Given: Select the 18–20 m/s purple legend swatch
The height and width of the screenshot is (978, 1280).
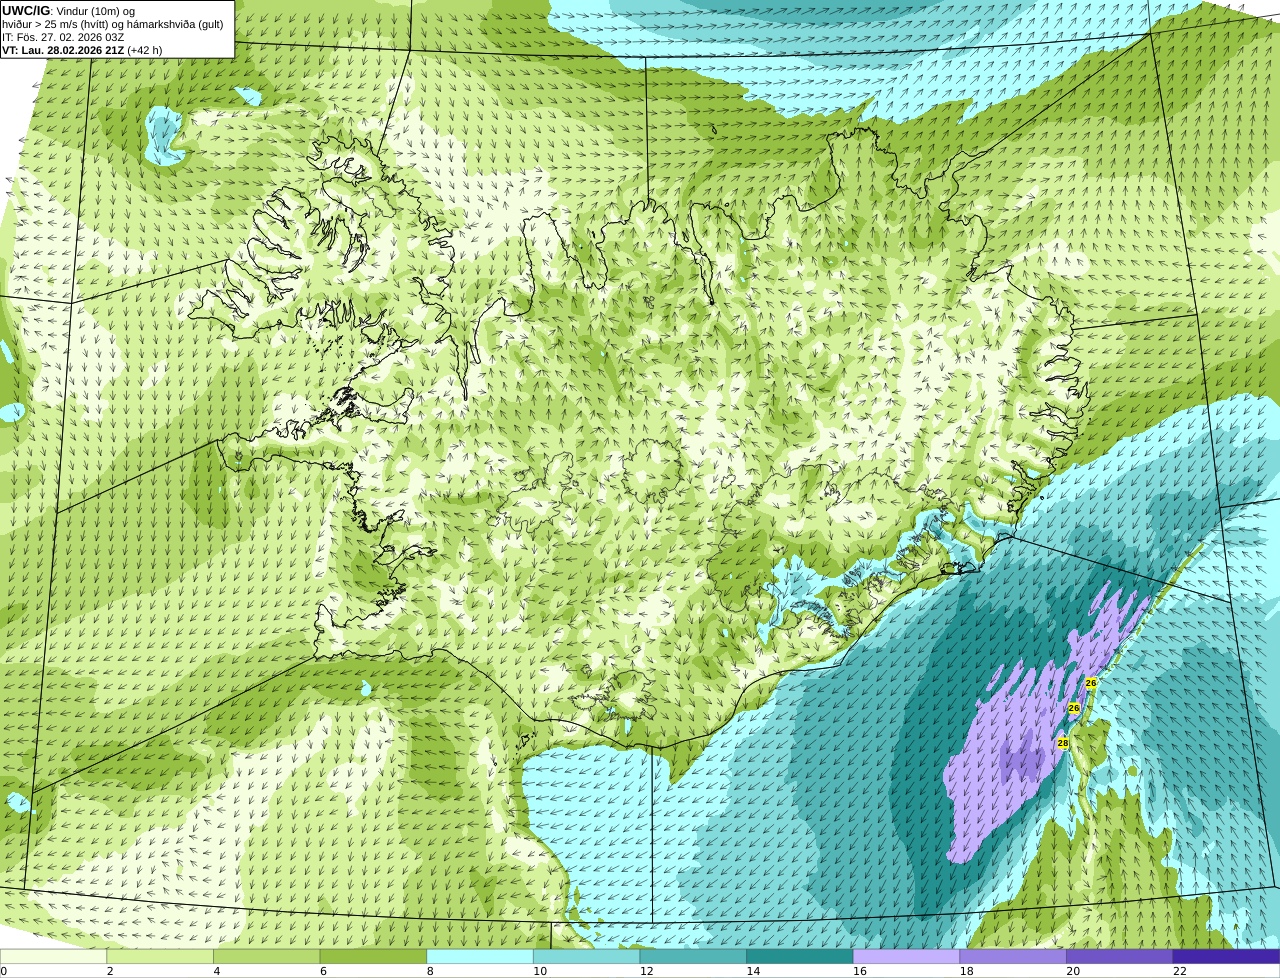Looking at the screenshot, I should (x=1013, y=956).
